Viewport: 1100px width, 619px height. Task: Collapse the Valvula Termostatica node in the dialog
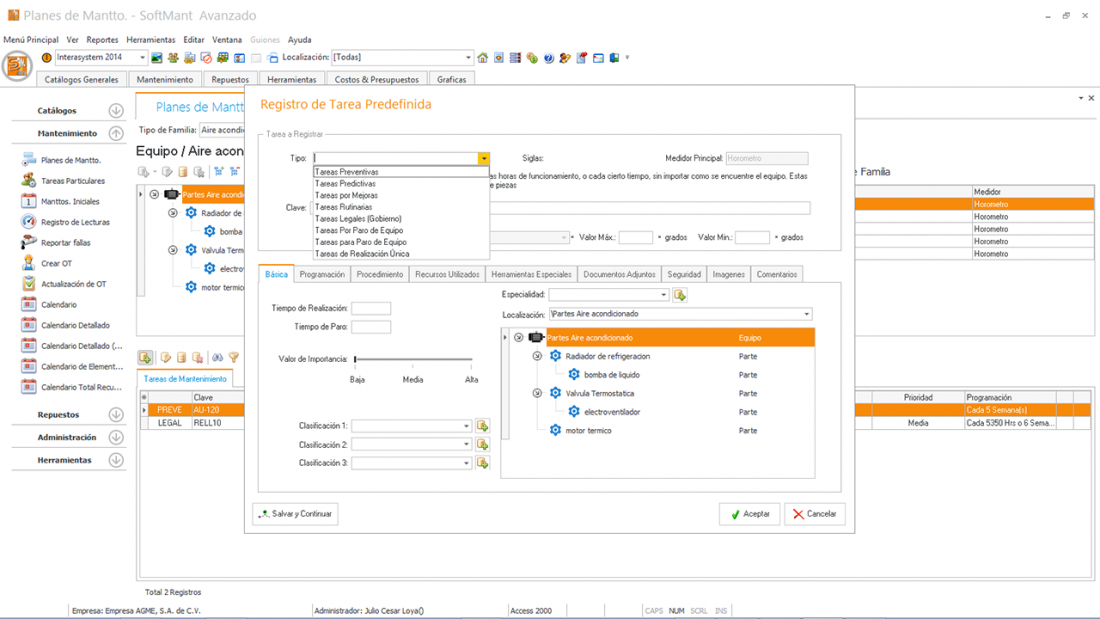(537, 393)
